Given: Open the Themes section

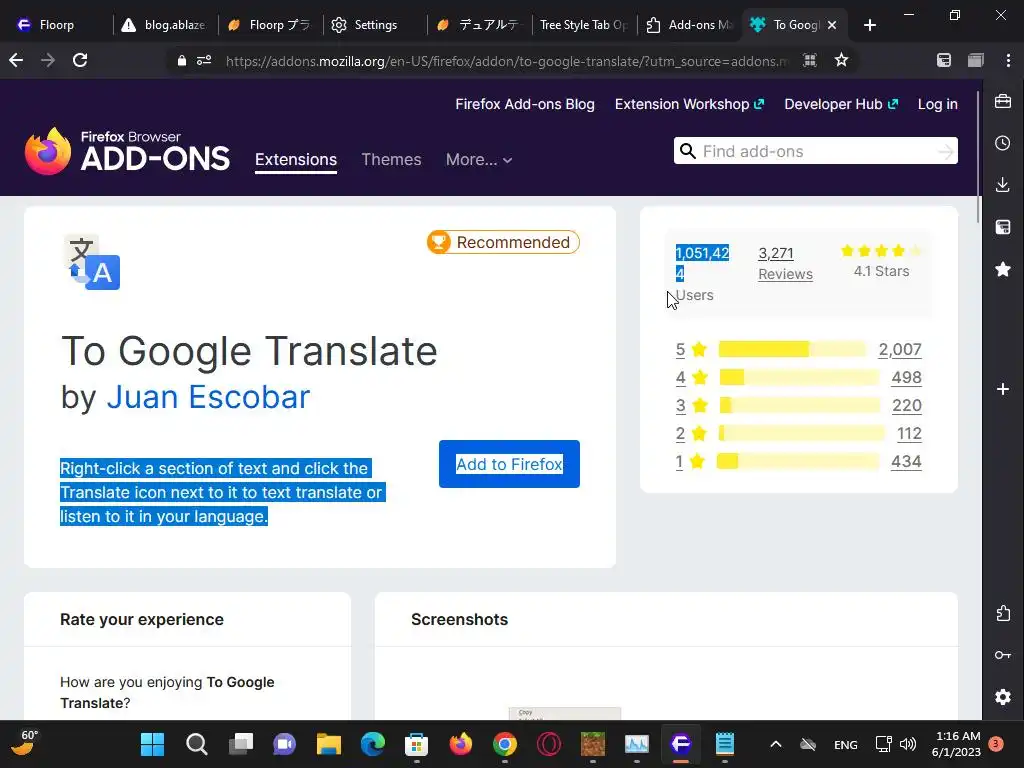Looking at the screenshot, I should pos(391,159).
